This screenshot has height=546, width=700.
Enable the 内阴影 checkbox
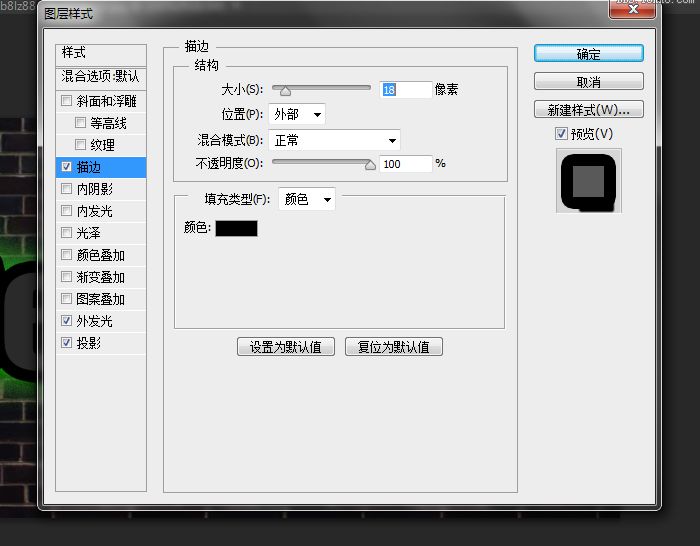pyautogui.click(x=66, y=188)
